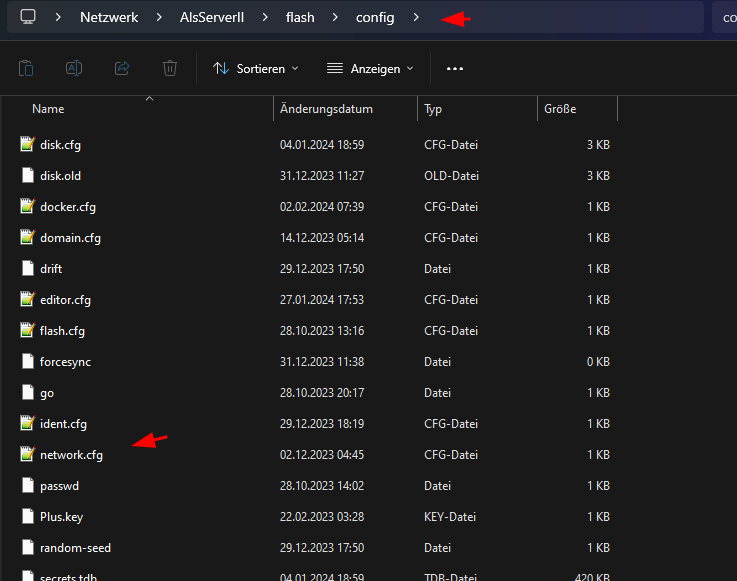Click date 22.02.2023 03:28 of Plus.key

click(322, 517)
